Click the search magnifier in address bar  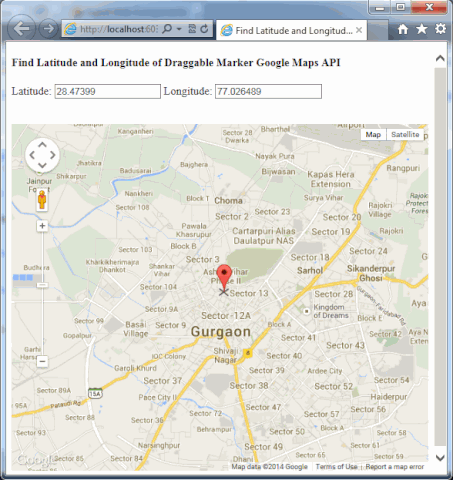(x=167, y=29)
